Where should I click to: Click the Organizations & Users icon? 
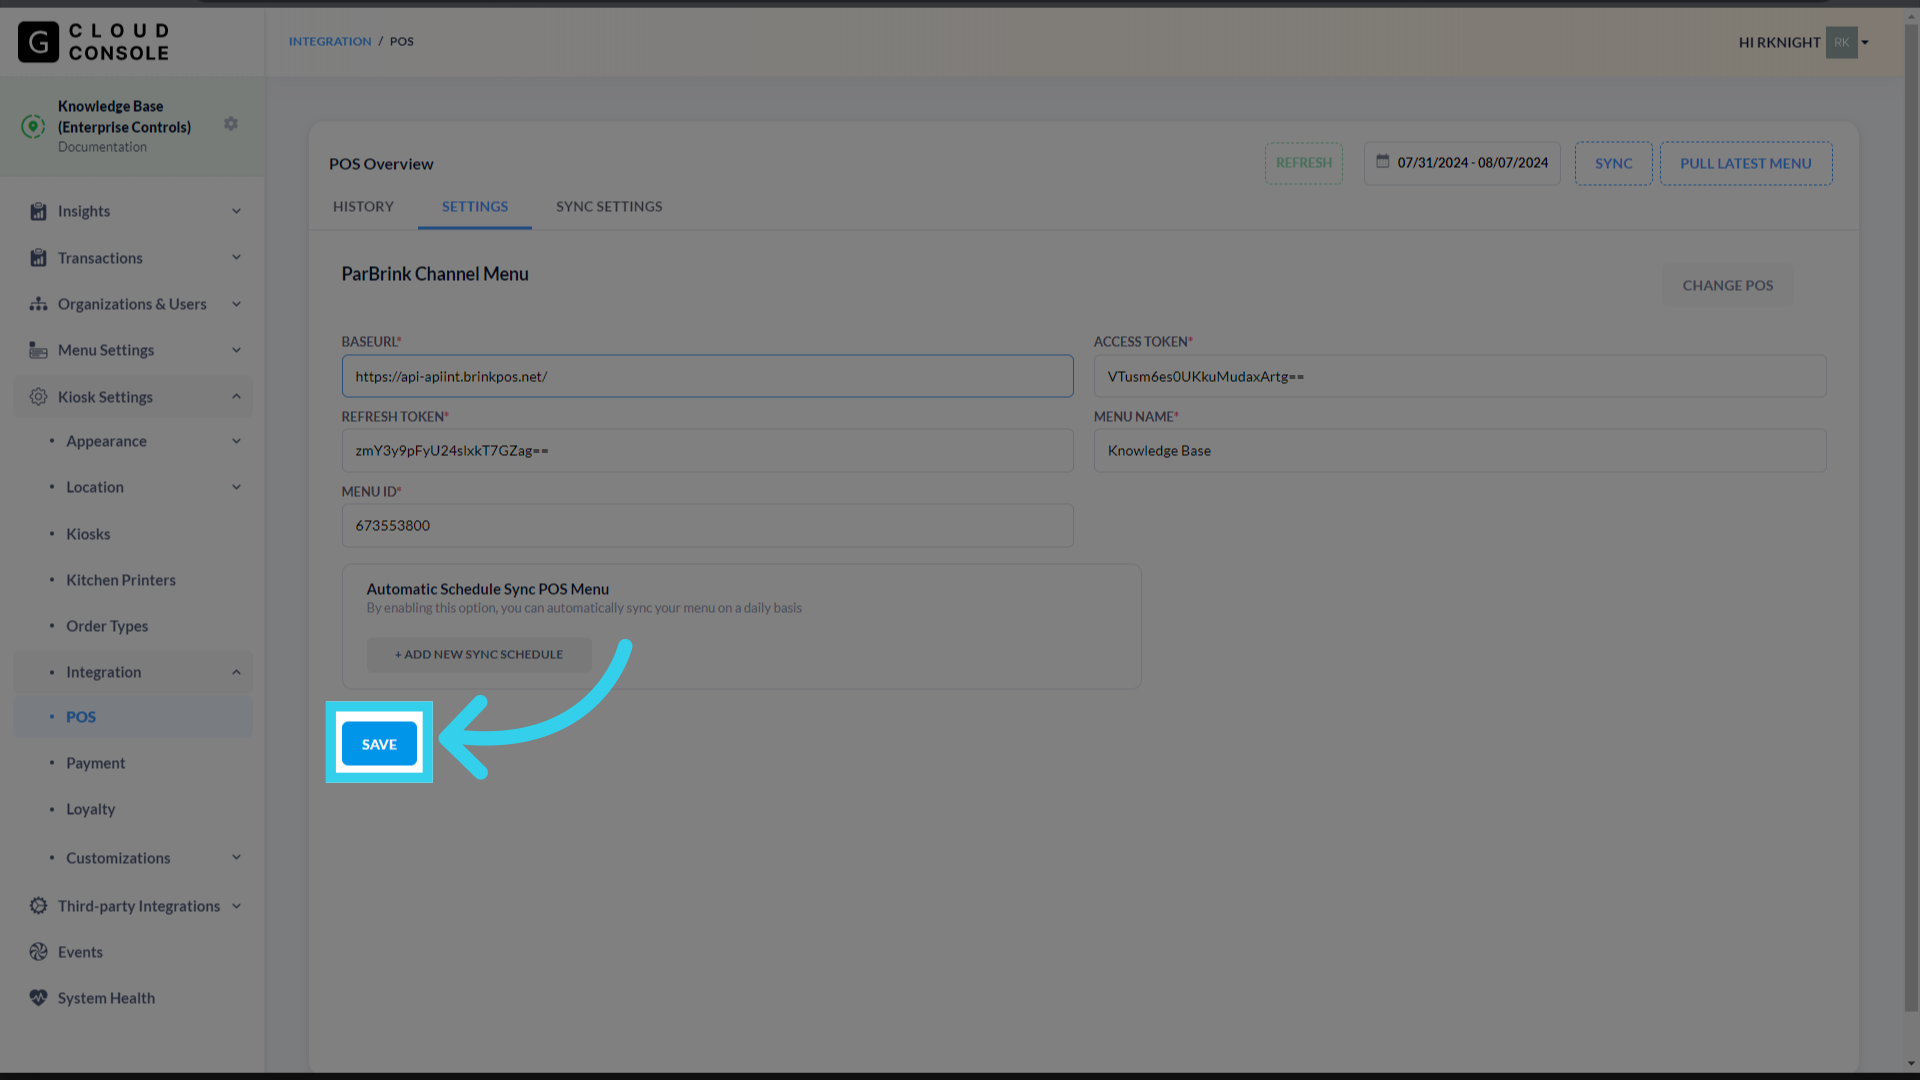click(x=38, y=304)
